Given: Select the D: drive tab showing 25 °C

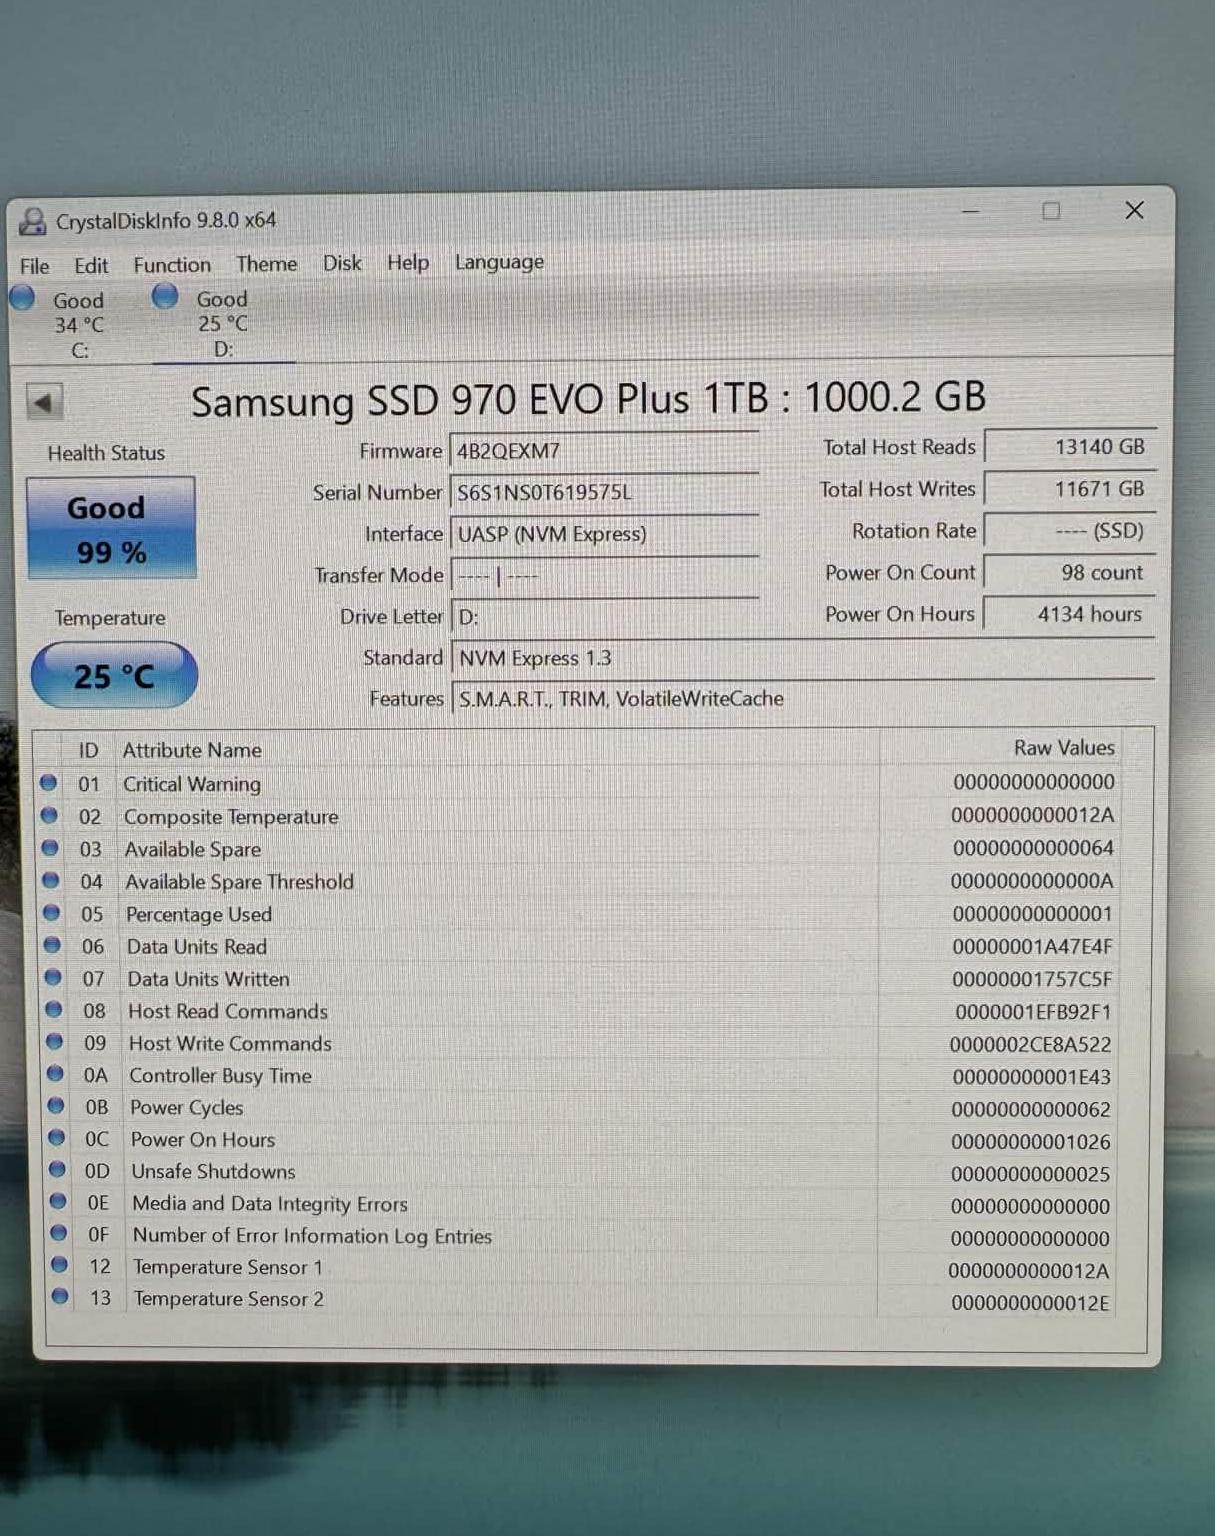Looking at the screenshot, I should pyautogui.click(x=223, y=323).
